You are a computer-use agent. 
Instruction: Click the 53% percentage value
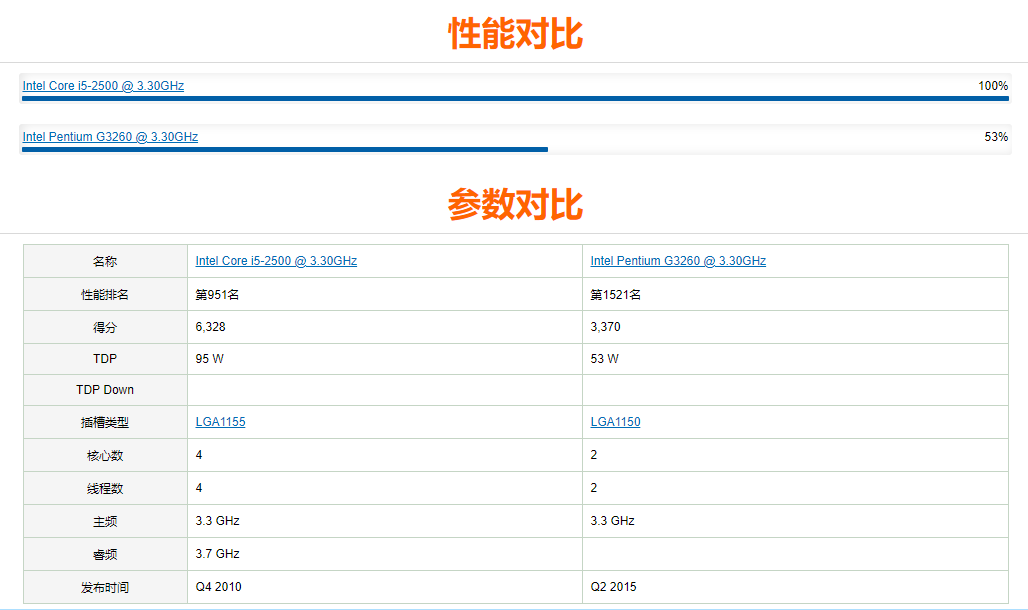[x=996, y=137]
